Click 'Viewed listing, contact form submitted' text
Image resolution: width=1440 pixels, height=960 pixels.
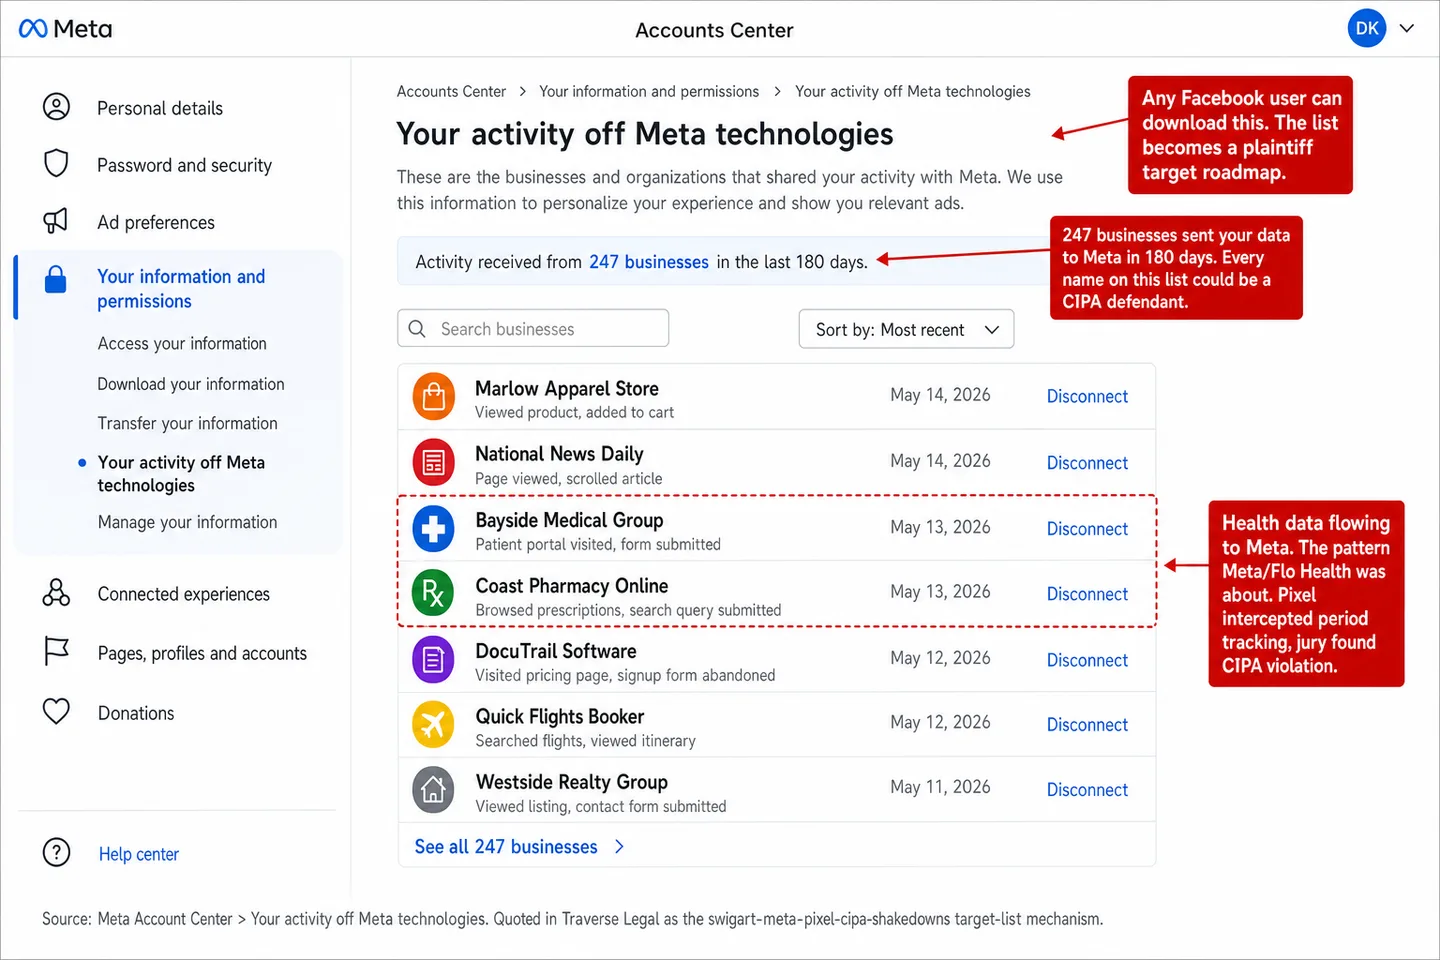pyautogui.click(x=601, y=806)
